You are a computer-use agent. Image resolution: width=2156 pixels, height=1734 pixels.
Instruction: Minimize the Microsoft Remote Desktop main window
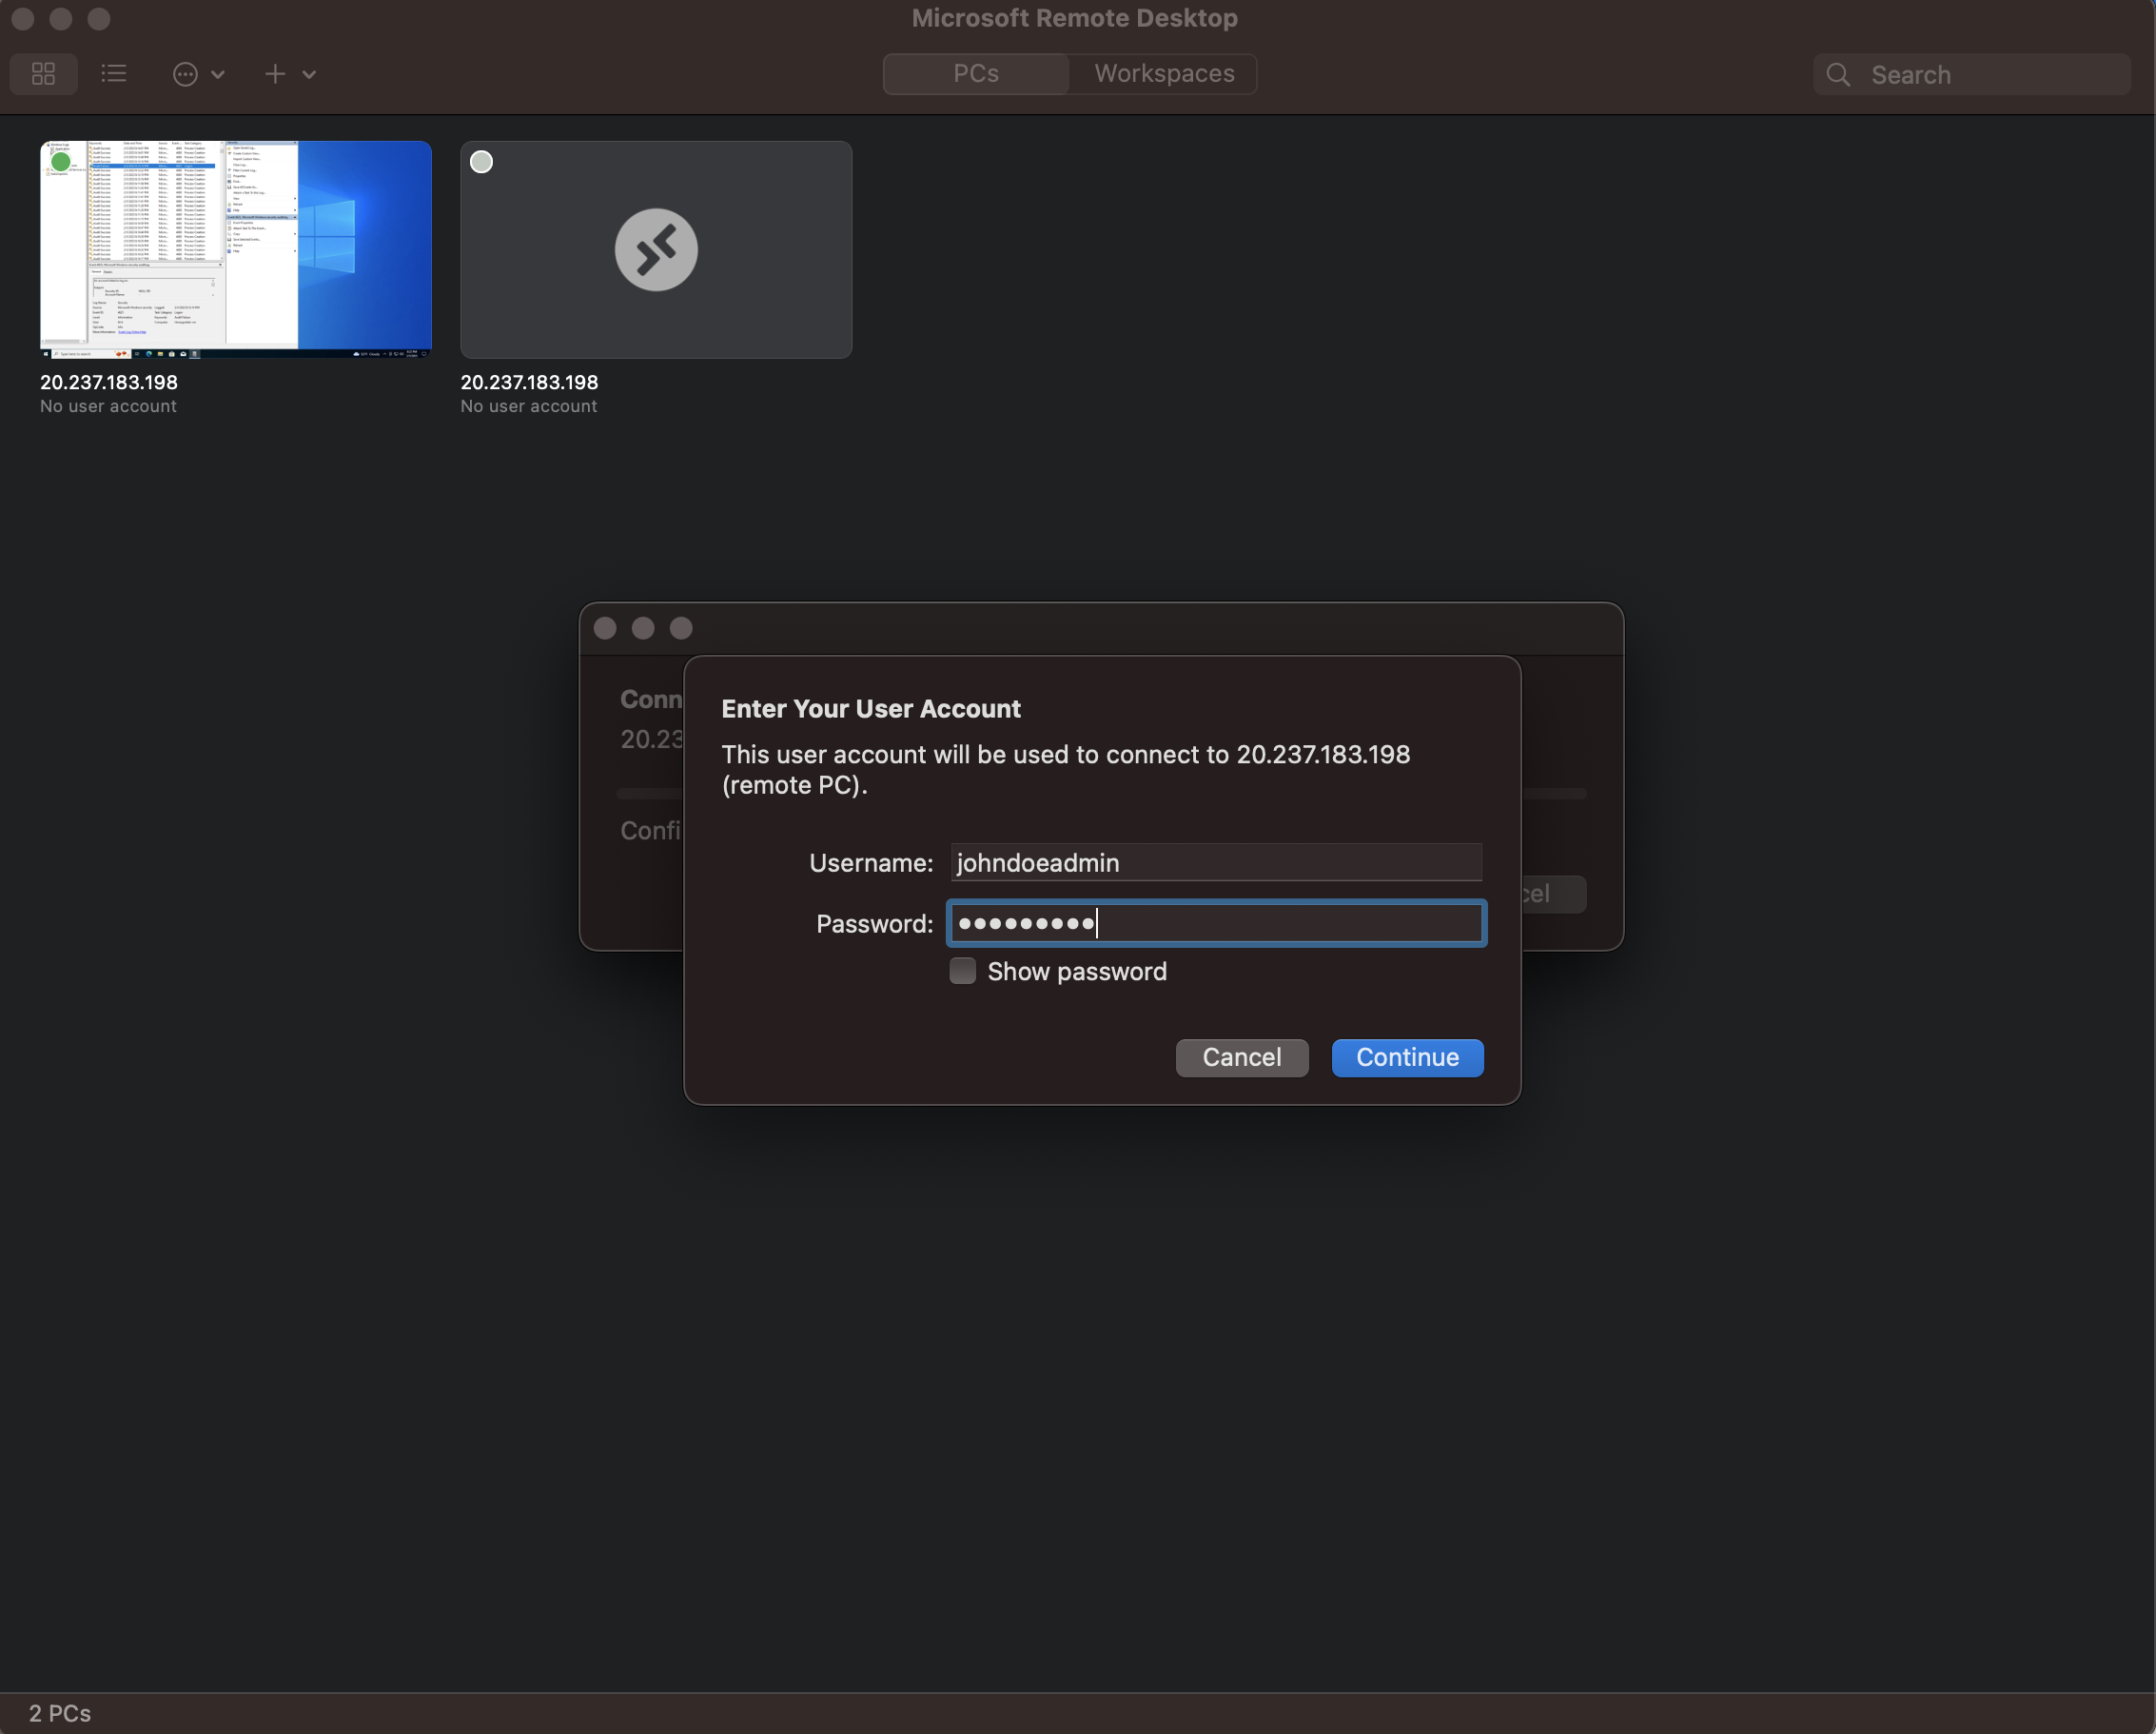(x=61, y=18)
